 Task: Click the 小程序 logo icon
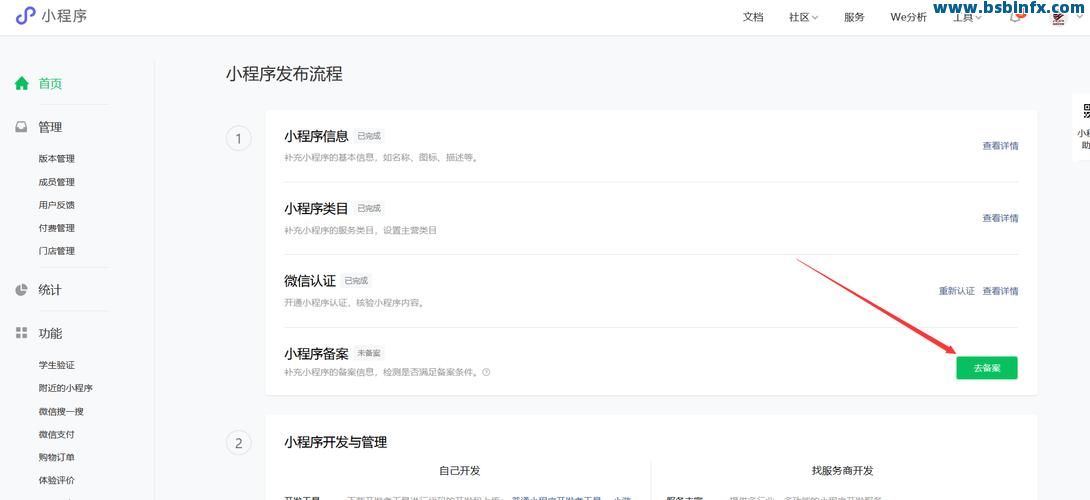point(26,15)
